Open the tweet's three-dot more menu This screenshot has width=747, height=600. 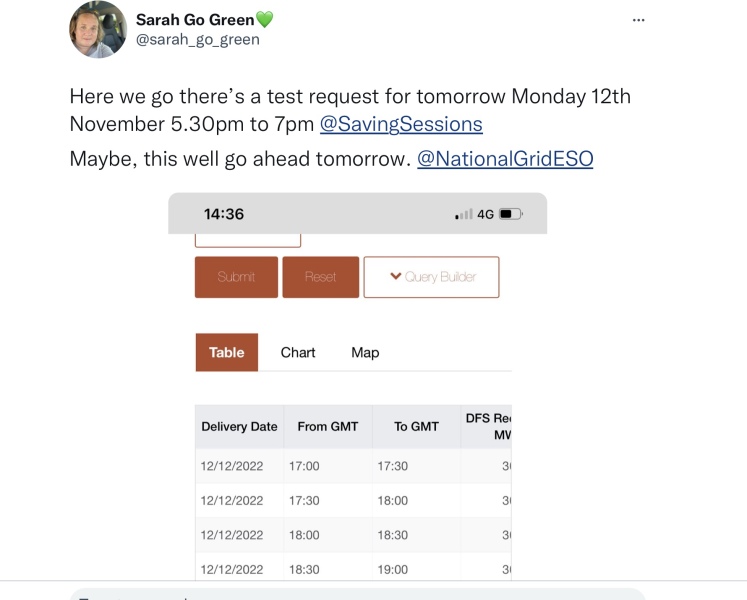coord(639,20)
